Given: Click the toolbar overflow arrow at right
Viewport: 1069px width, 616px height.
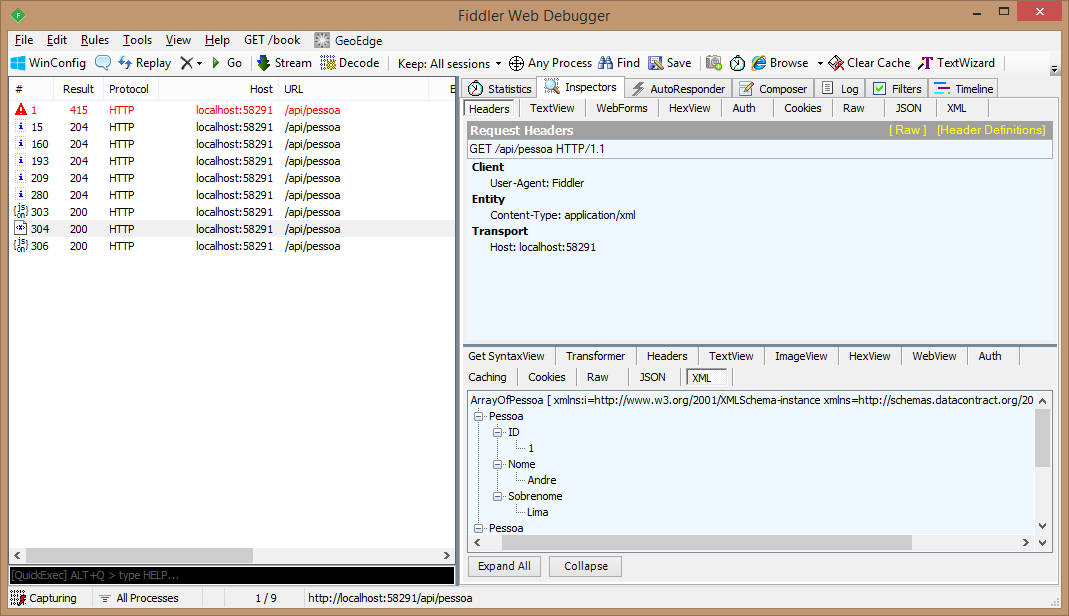Looking at the screenshot, I should point(1054,69).
